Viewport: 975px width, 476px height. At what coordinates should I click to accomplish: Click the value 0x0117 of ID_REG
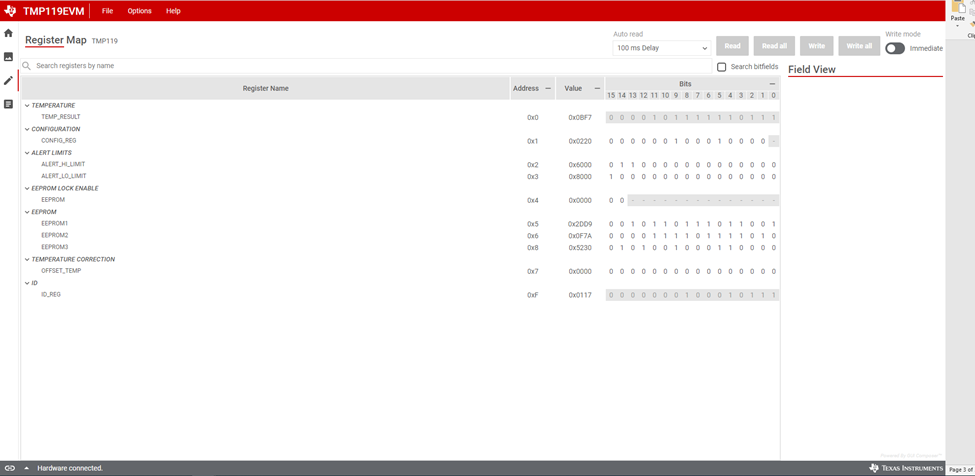[580, 295]
